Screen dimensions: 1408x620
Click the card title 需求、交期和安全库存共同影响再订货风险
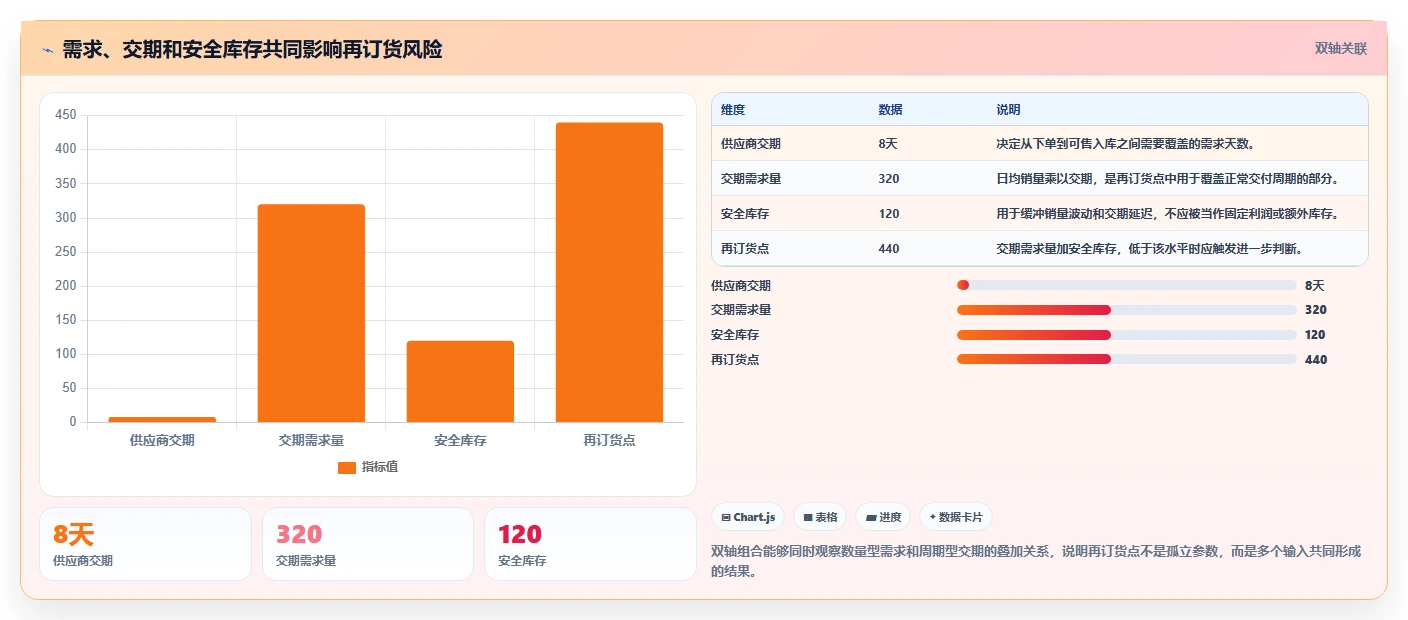click(x=252, y=49)
